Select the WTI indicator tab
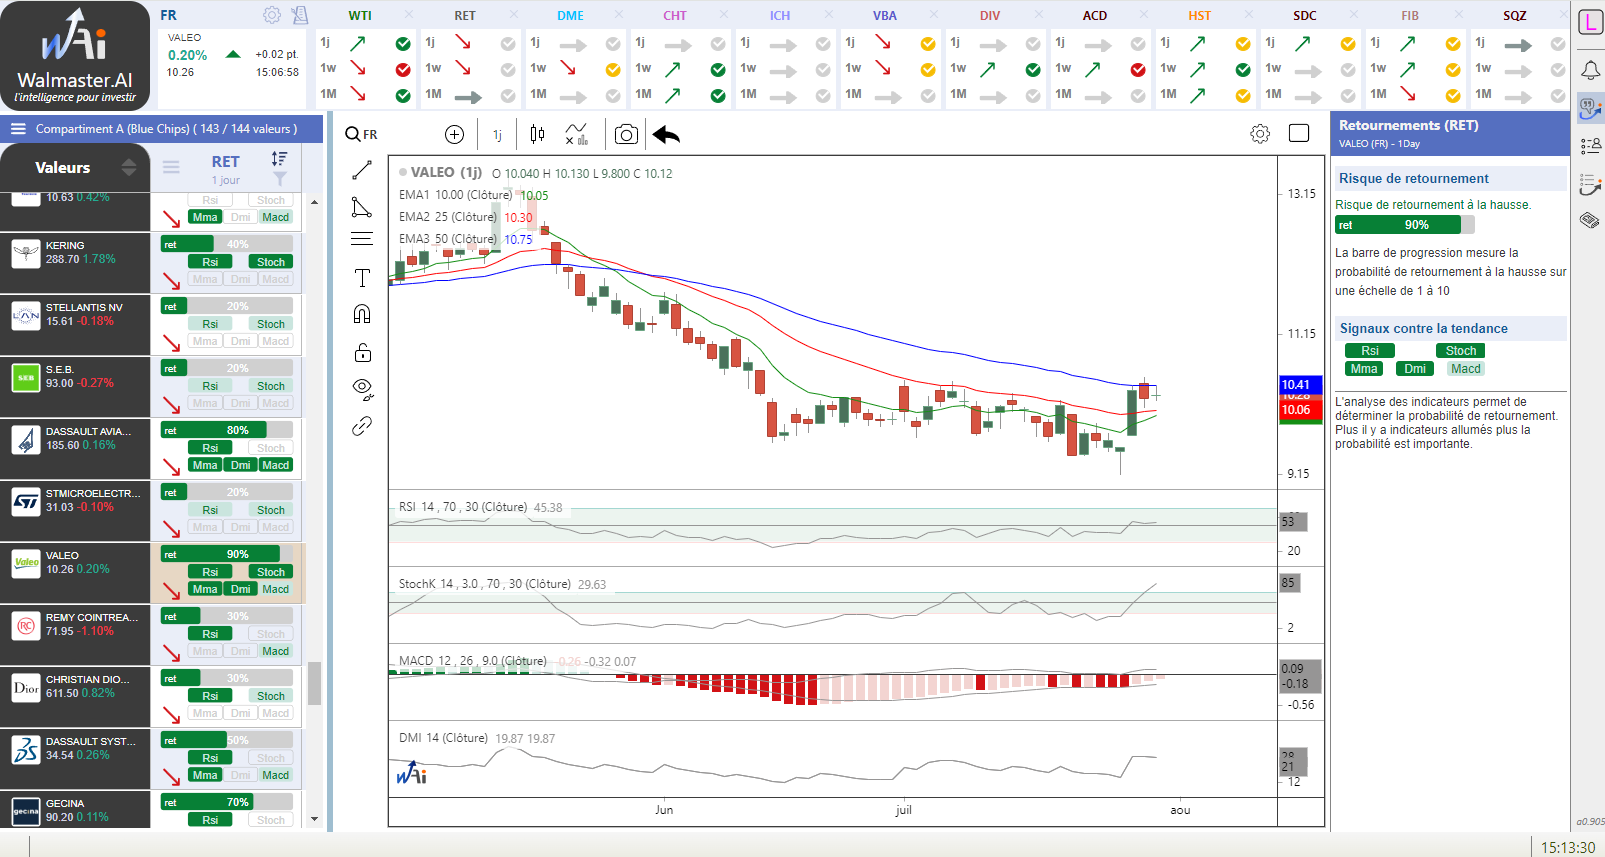1605x857 pixels. click(x=360, y=16)
